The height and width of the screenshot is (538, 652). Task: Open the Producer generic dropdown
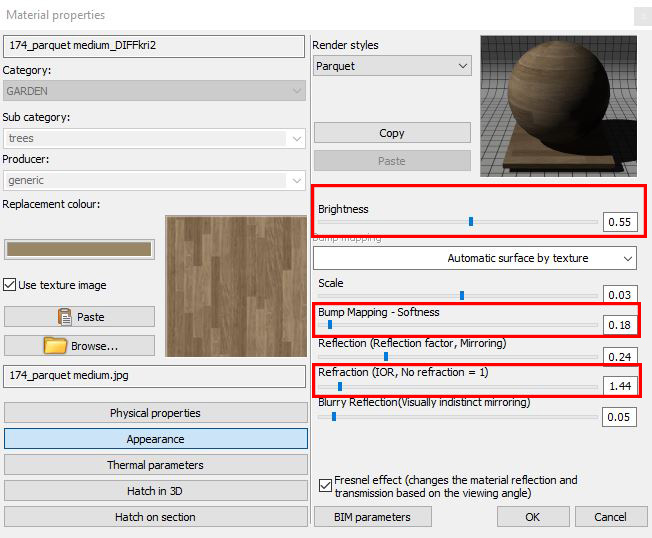[154, 180]
